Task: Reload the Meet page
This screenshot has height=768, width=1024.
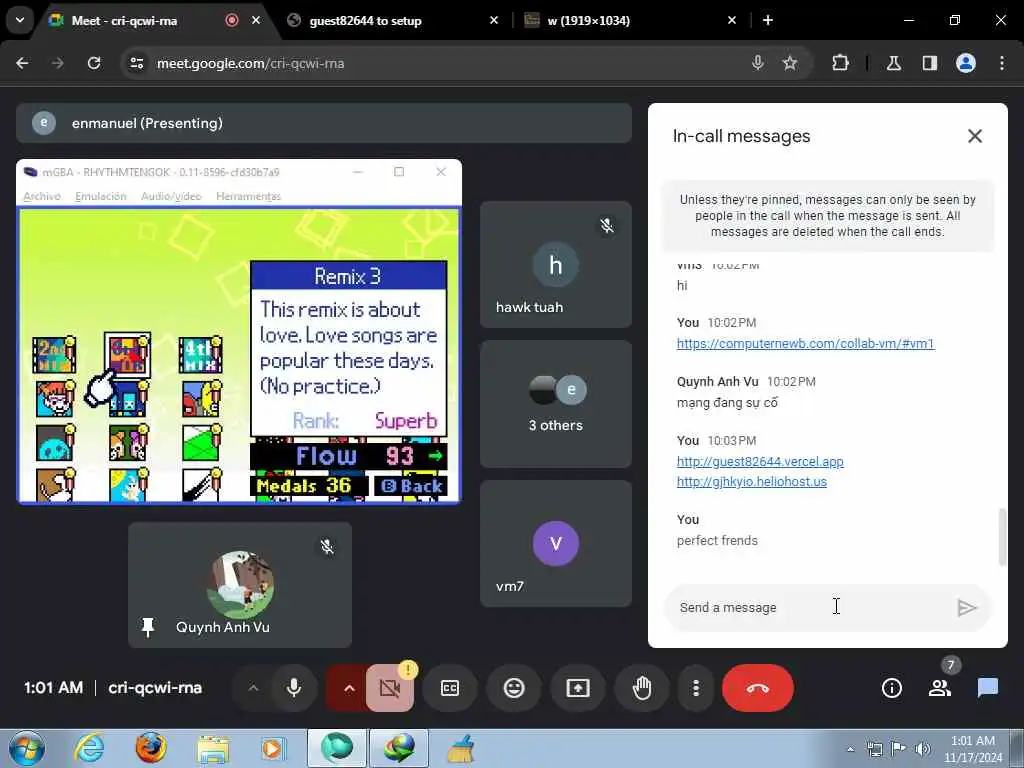Action: pyautogui.click(x=94, y=63)
